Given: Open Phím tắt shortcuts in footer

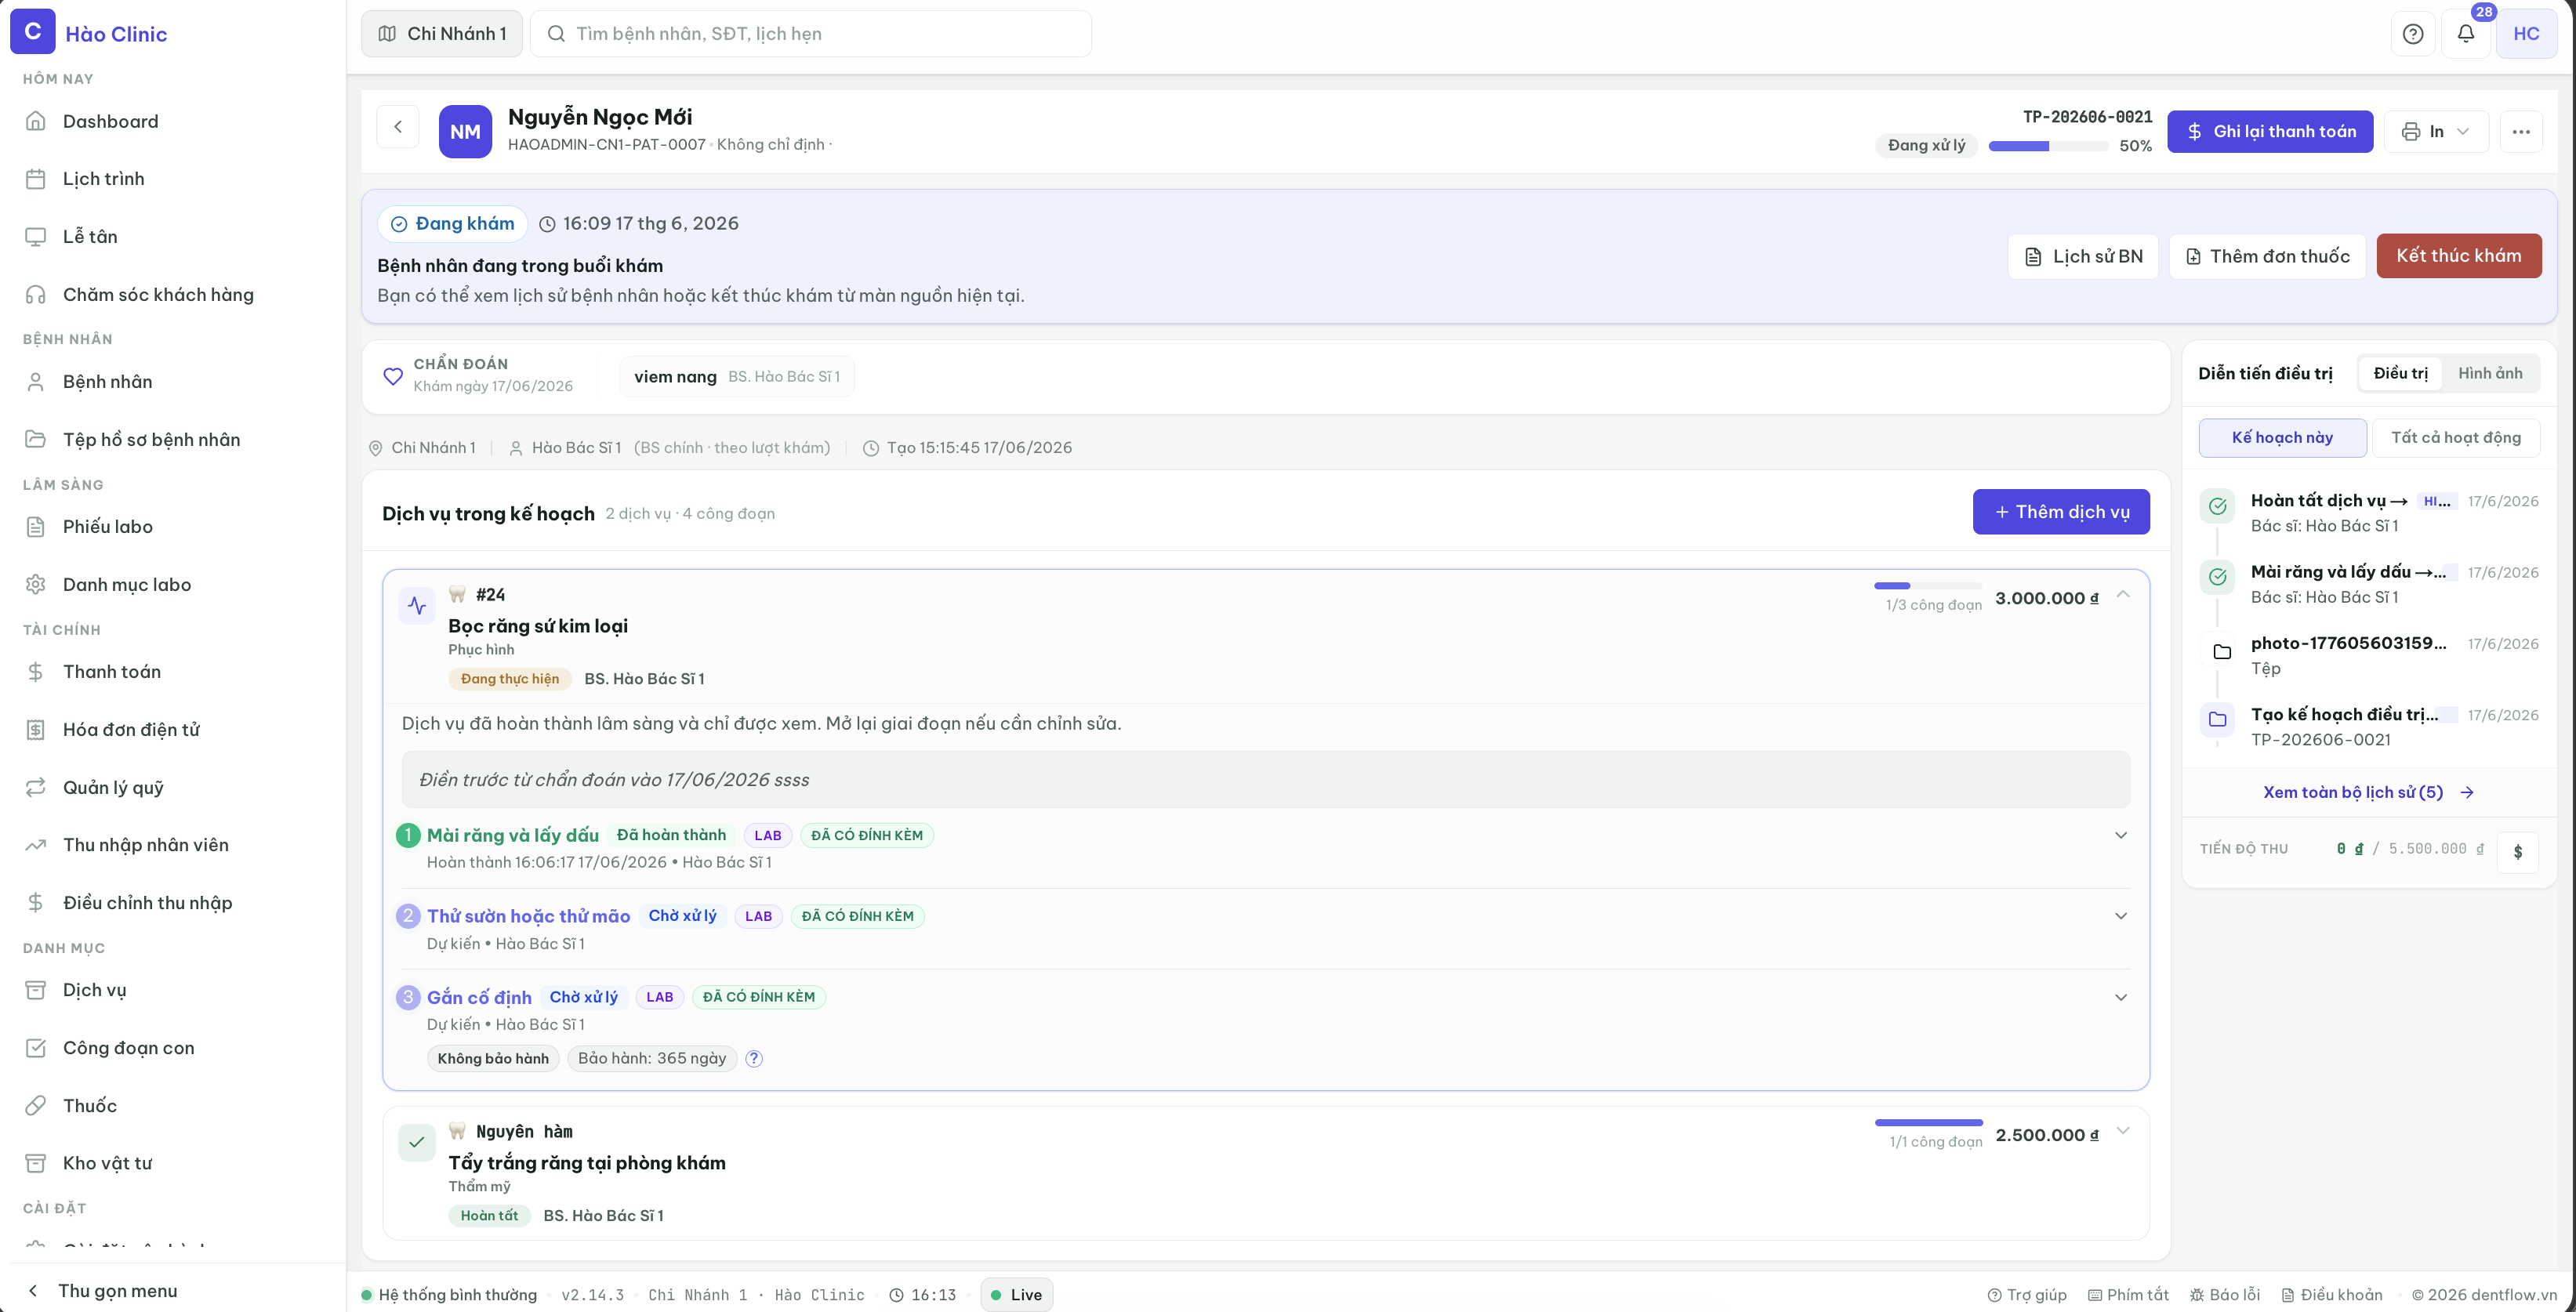Looking at the screenshot, I should 2129,1295.
